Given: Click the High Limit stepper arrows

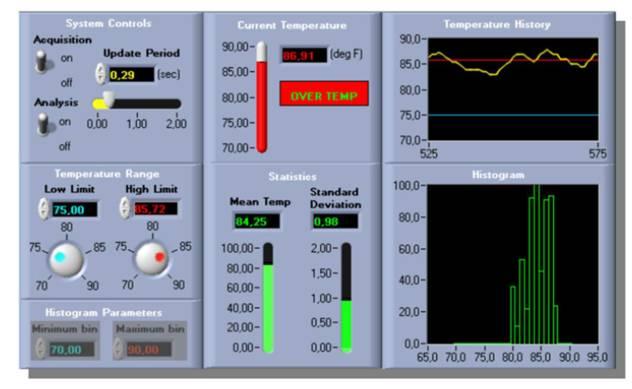Looking at the screenshot, I should click(125, 208).
